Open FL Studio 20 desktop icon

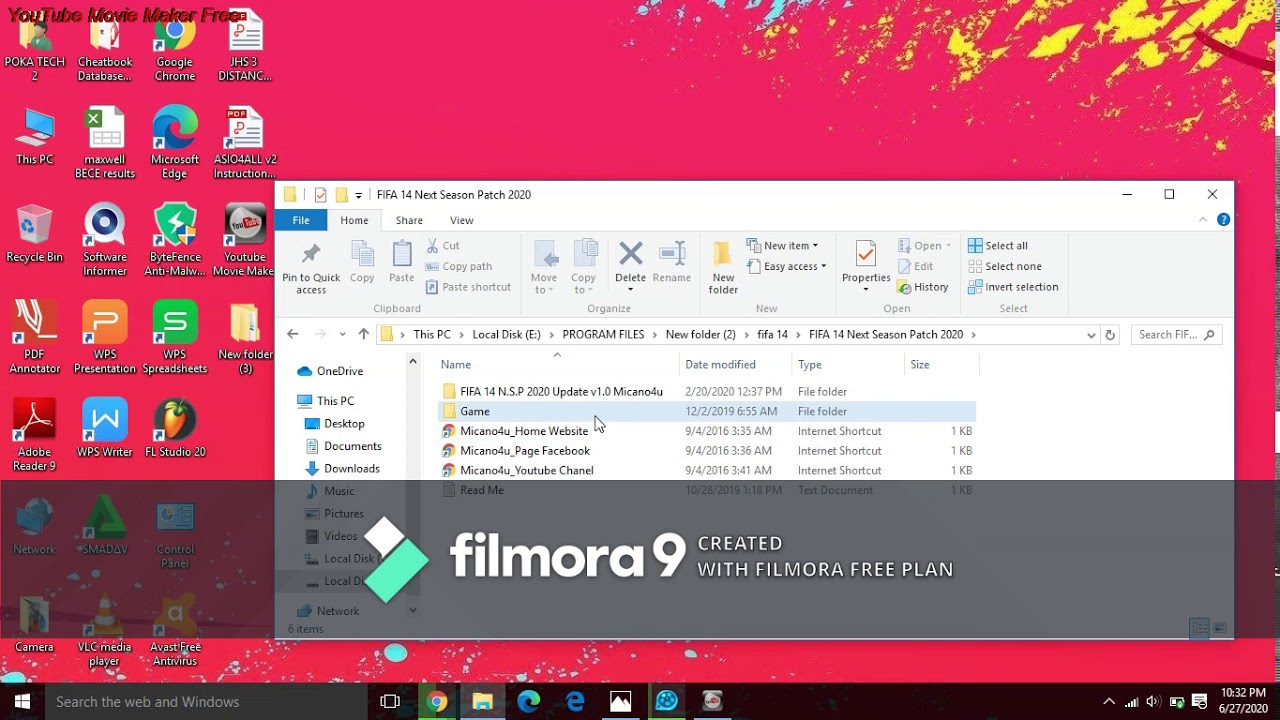click(x=174, y=430)
